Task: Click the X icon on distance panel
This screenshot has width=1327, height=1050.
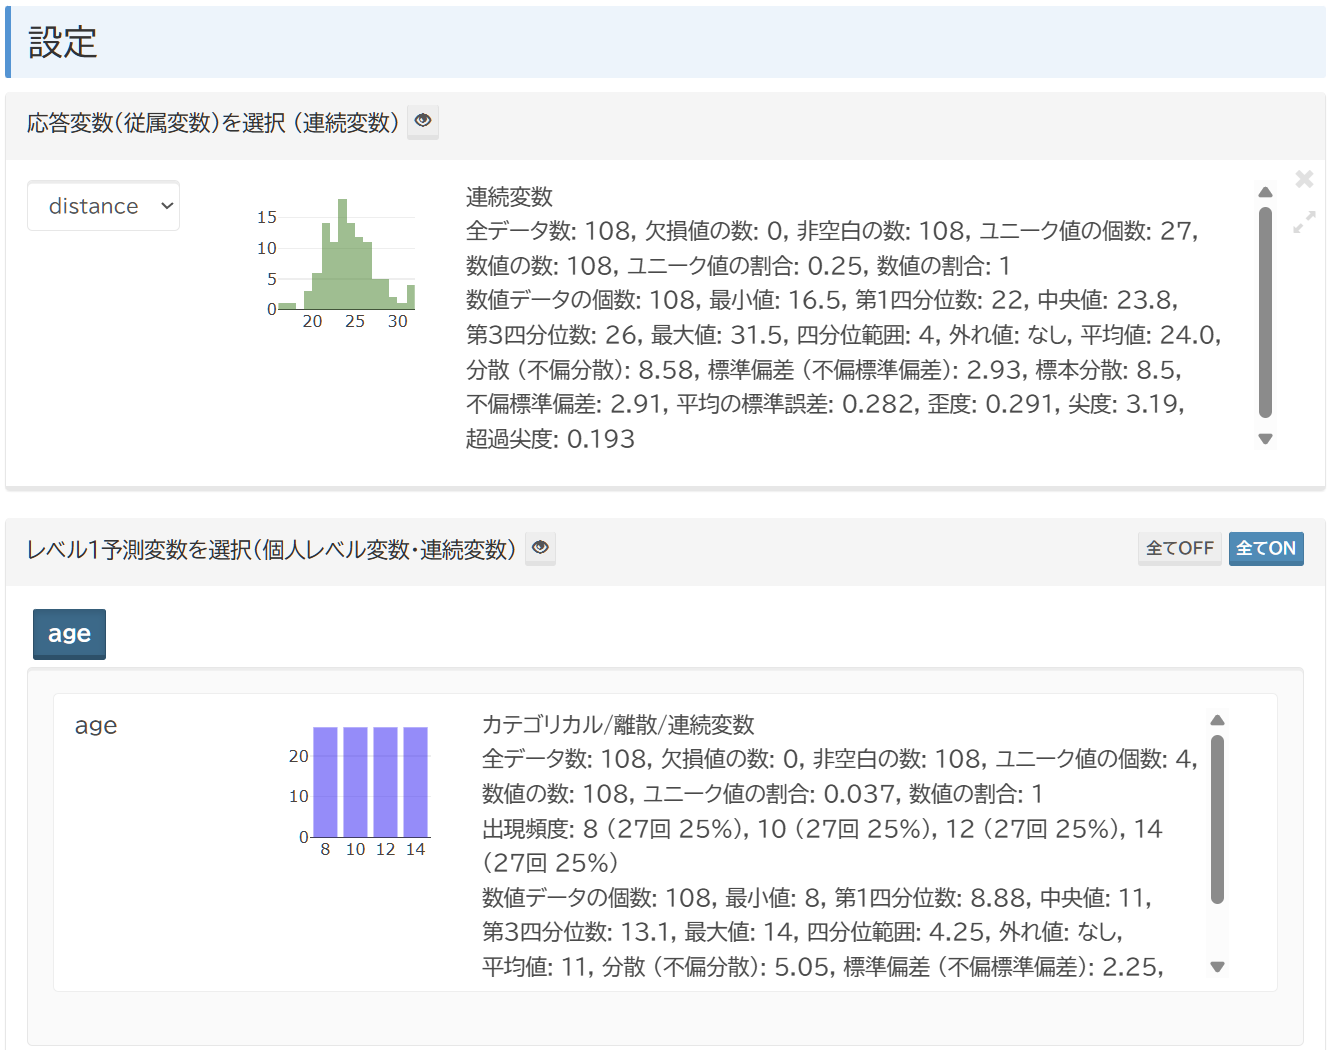Action: [x=1304, y=179]
